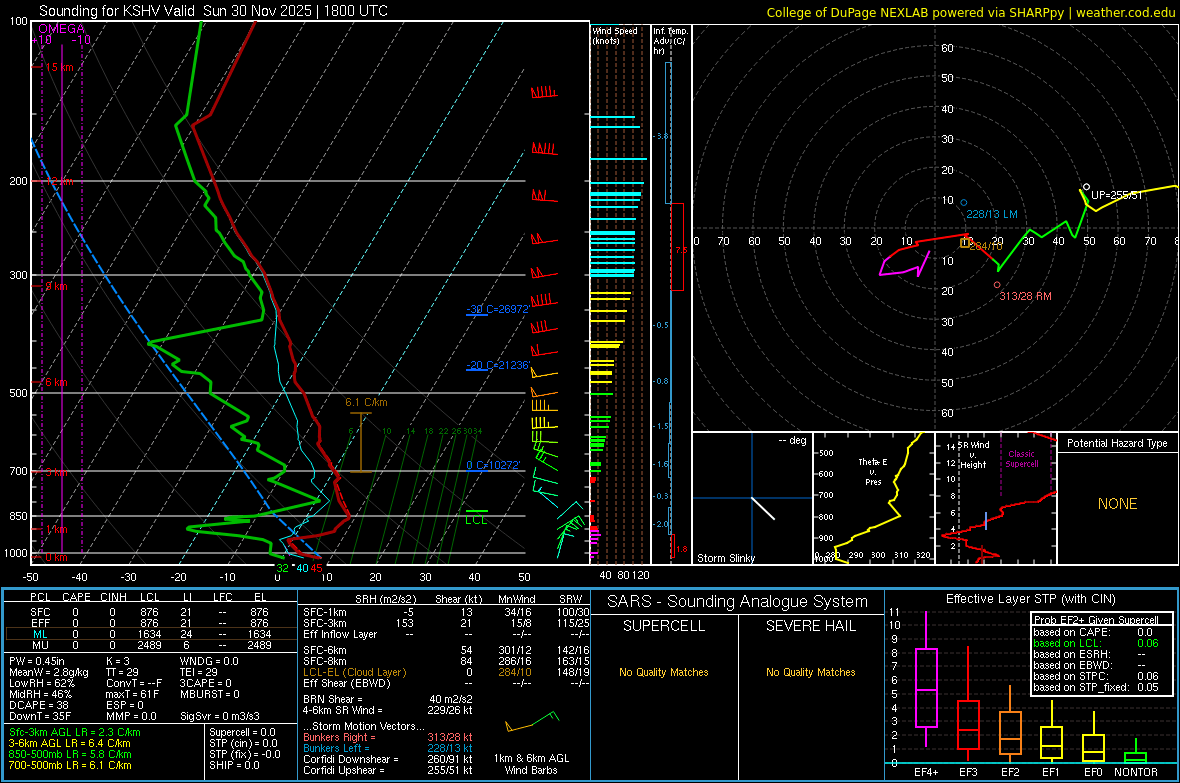Click the 'EF1' axis label
The width and height of the screenshot is (1180, 783).
1051,772
